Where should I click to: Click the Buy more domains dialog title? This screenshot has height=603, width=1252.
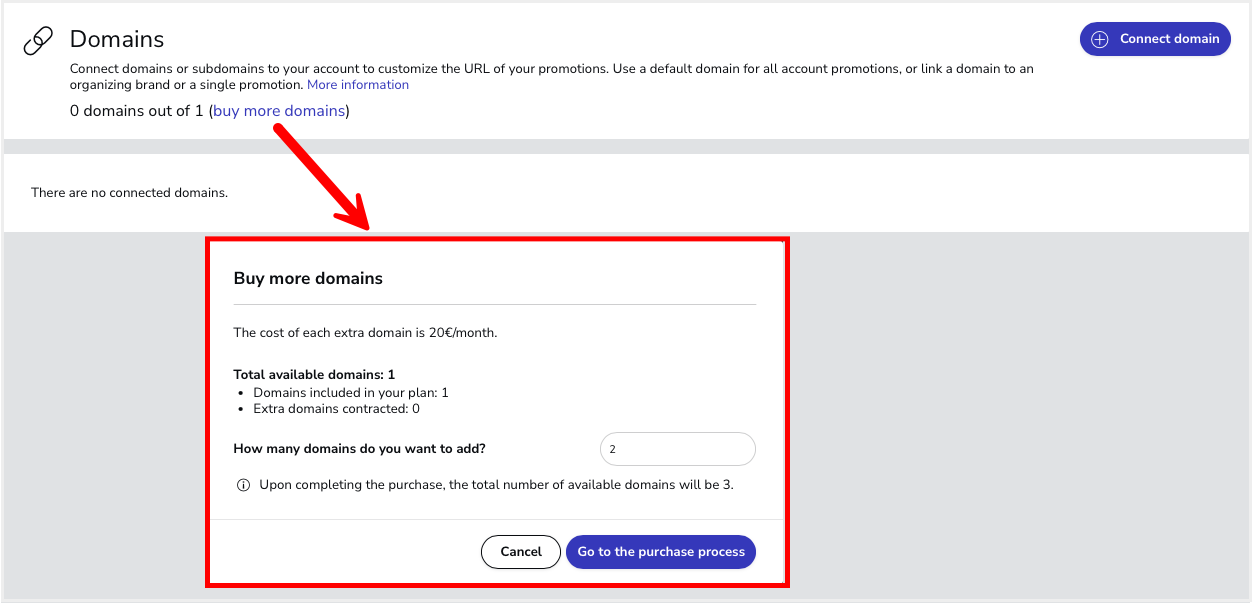click(308, 279)
